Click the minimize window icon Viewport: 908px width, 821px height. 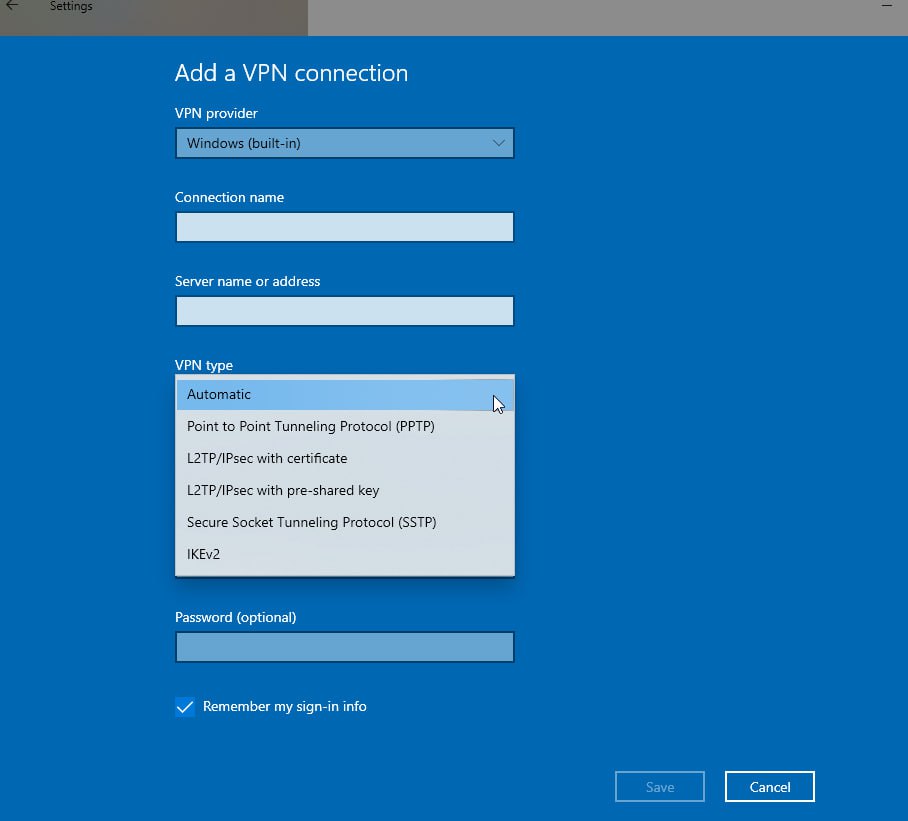[x=886, y=5]
